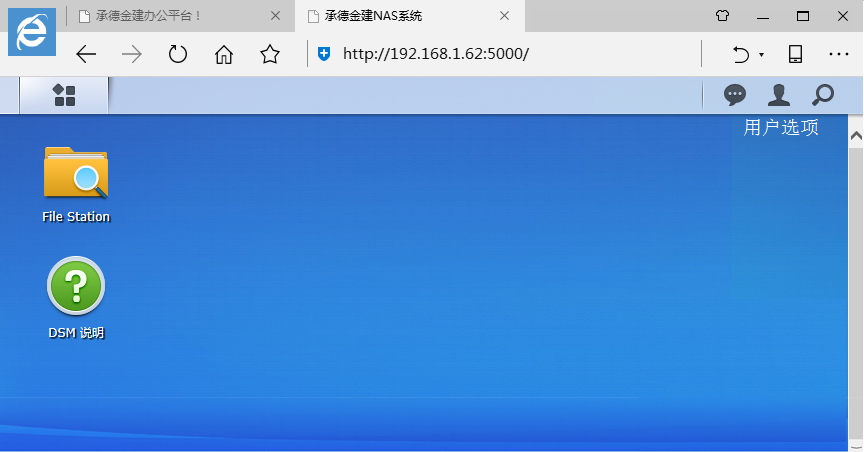Click the browser e logo
864x452 pixels.
[x=32, y=32]
